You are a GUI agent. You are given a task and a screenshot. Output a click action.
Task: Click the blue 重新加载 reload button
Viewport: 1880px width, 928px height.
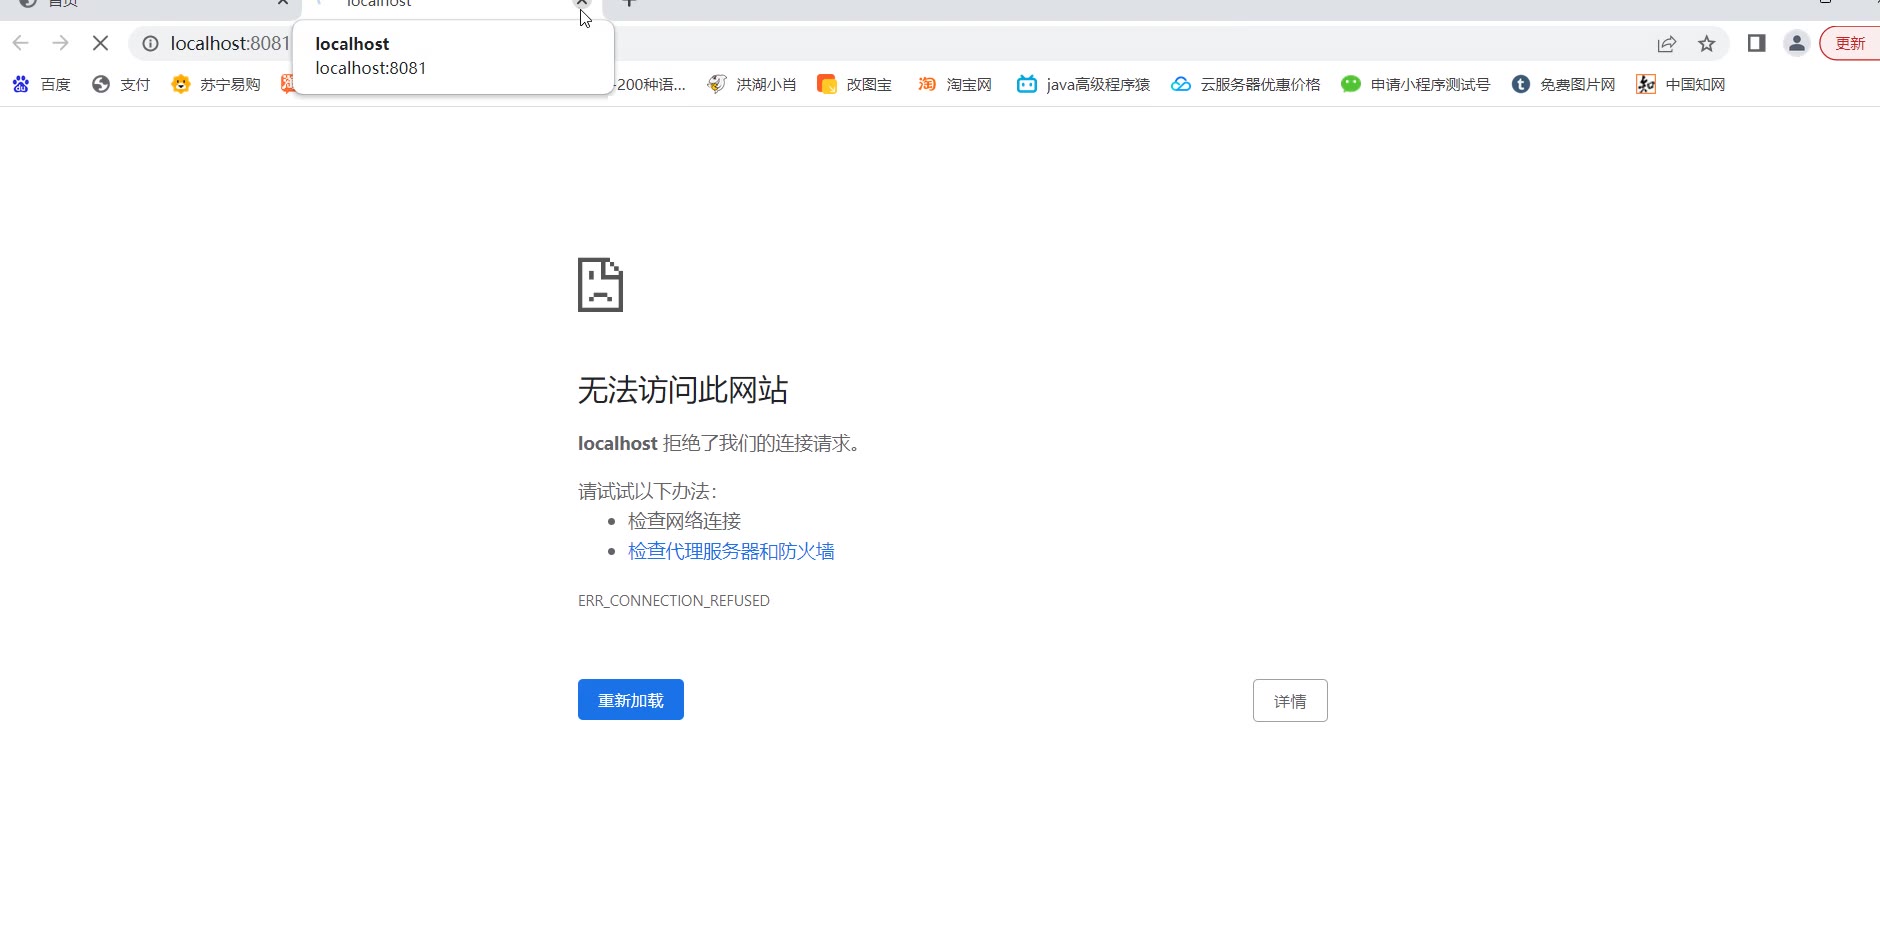[631, 700]
